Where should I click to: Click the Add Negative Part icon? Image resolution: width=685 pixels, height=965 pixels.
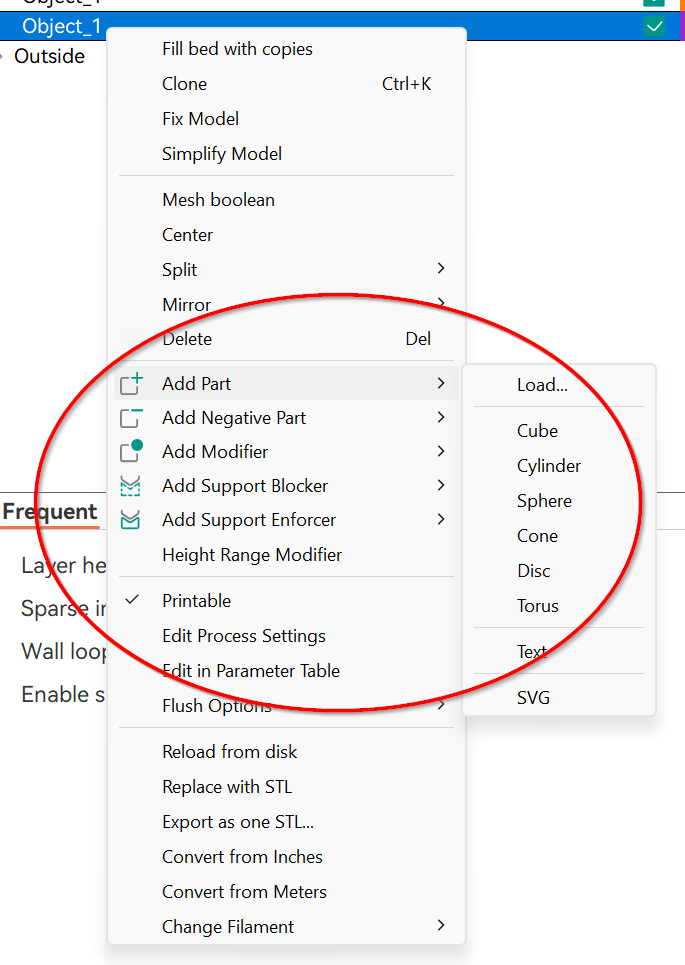point(131,418)
